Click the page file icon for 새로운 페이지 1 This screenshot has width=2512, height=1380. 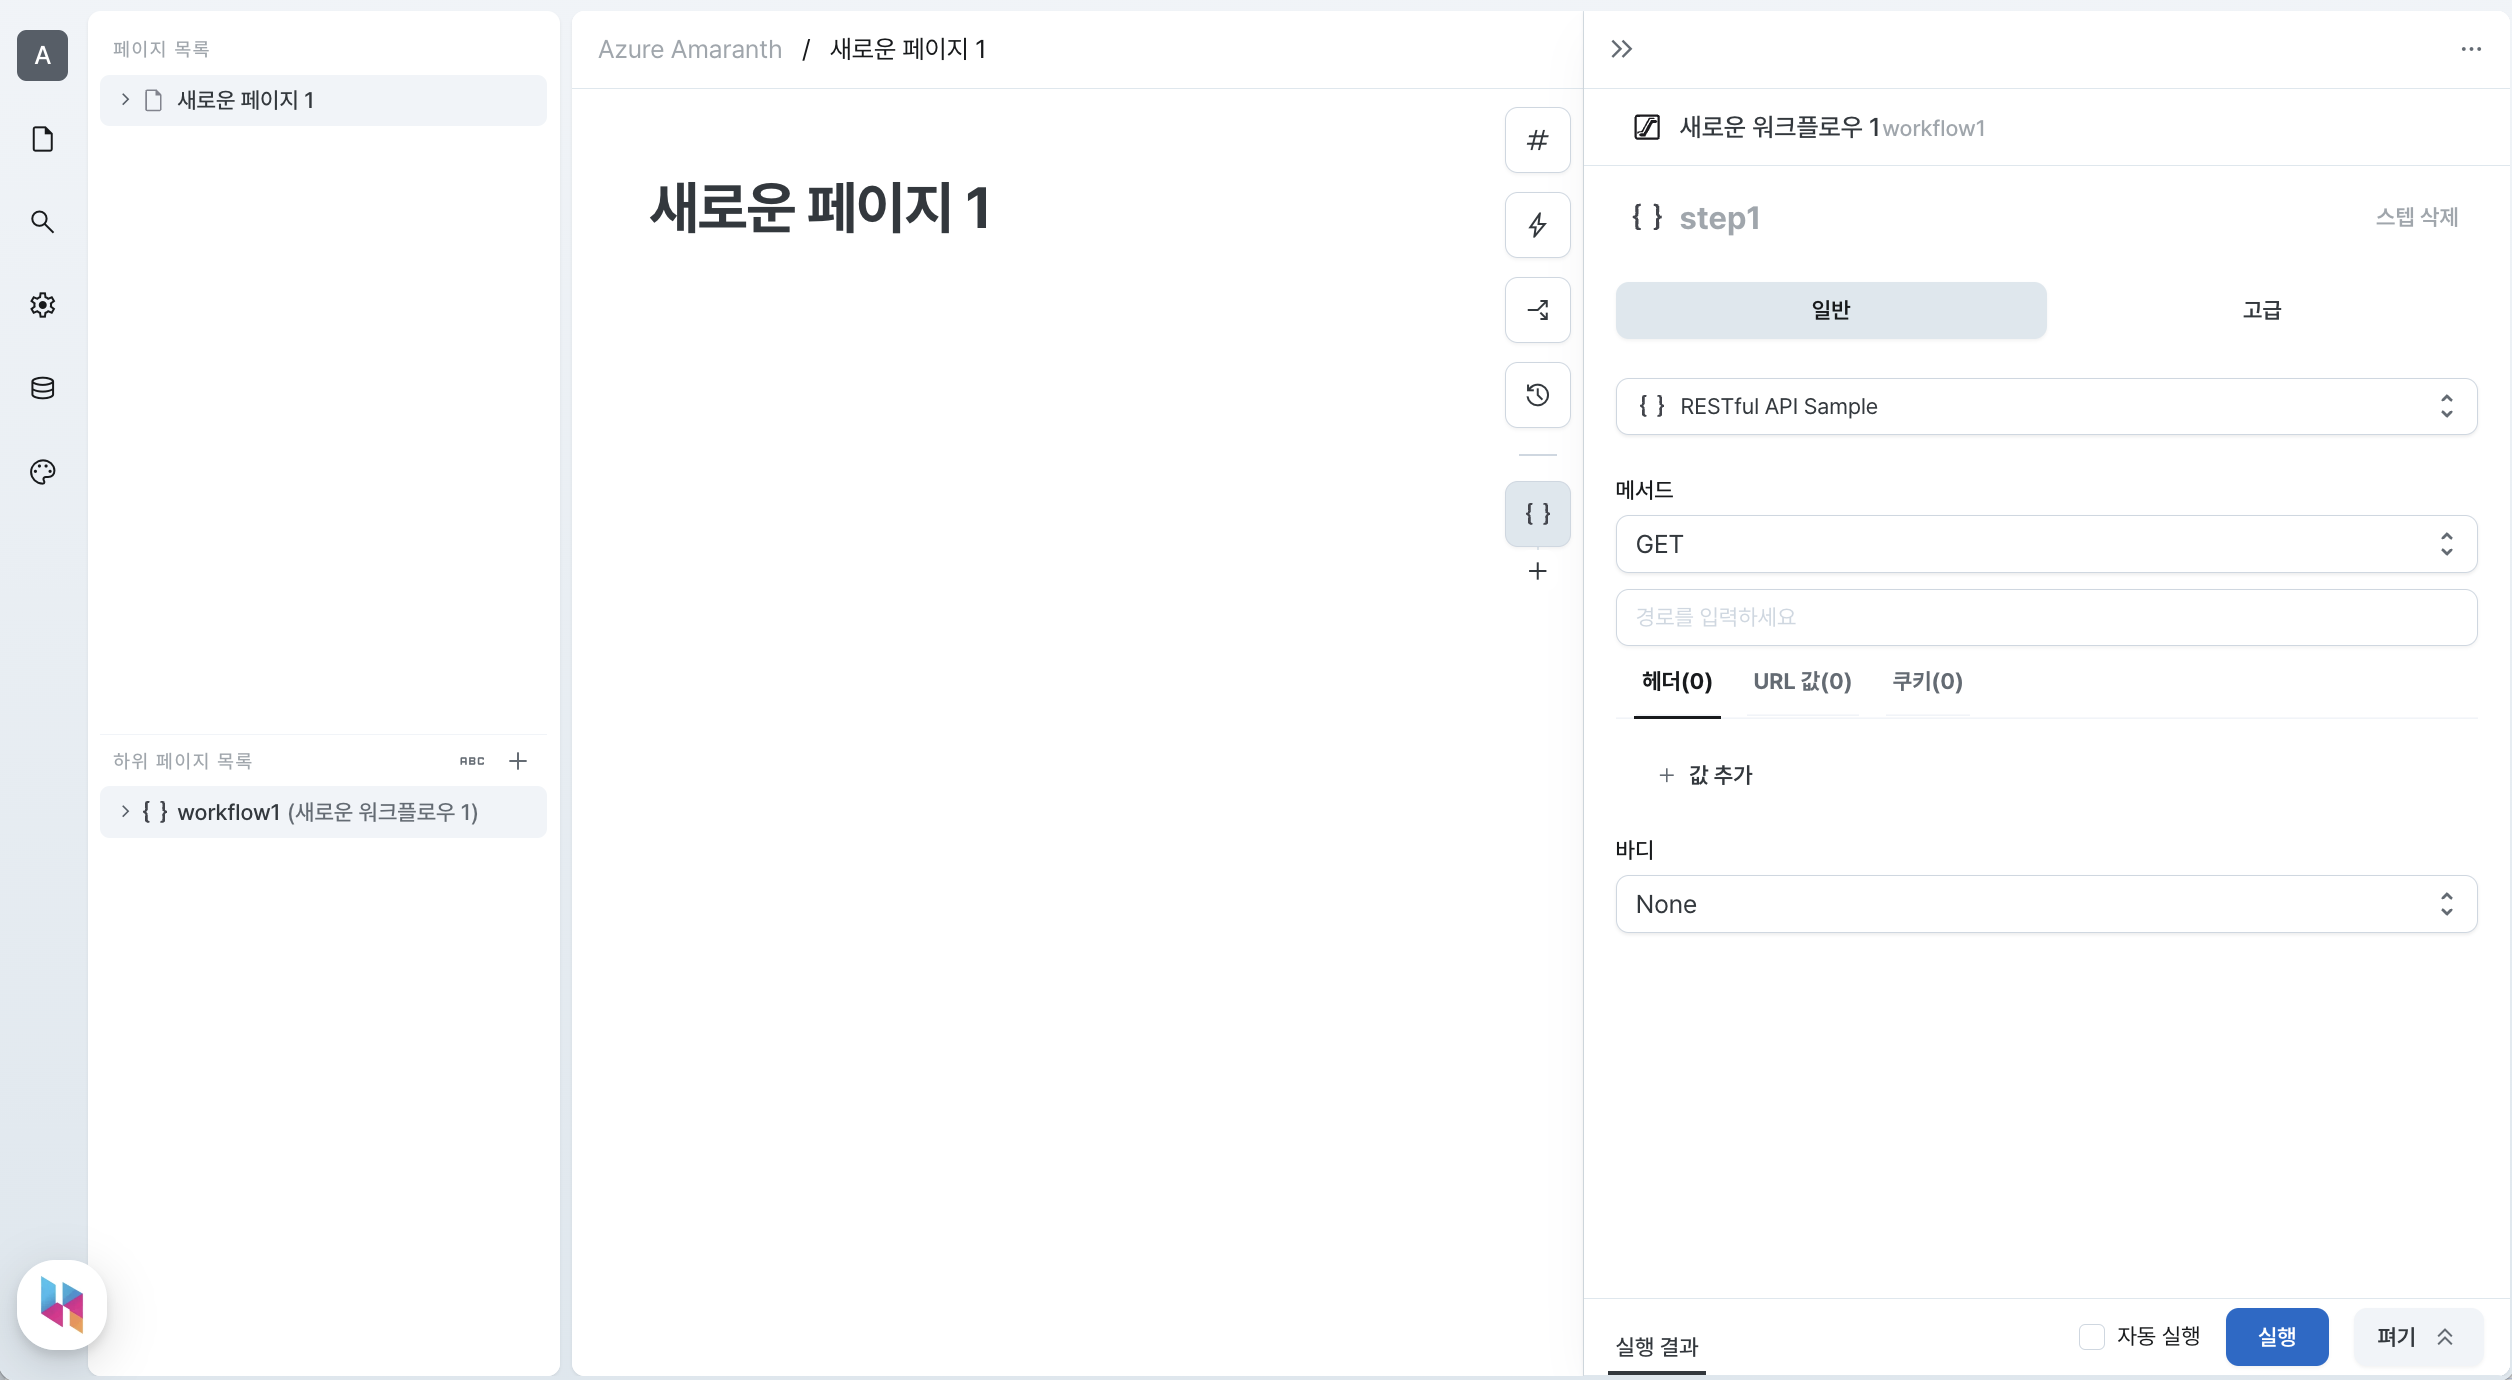point(154,100)
